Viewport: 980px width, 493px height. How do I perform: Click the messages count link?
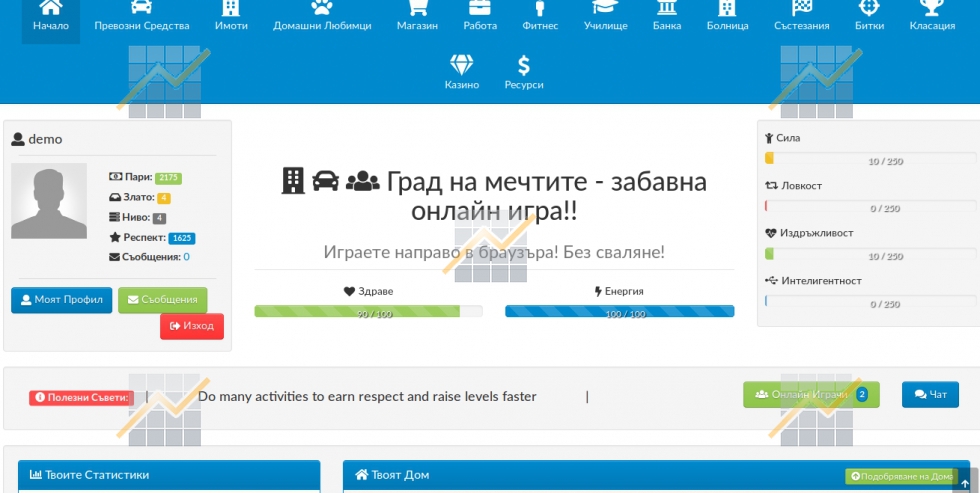(x=186, y=257)
